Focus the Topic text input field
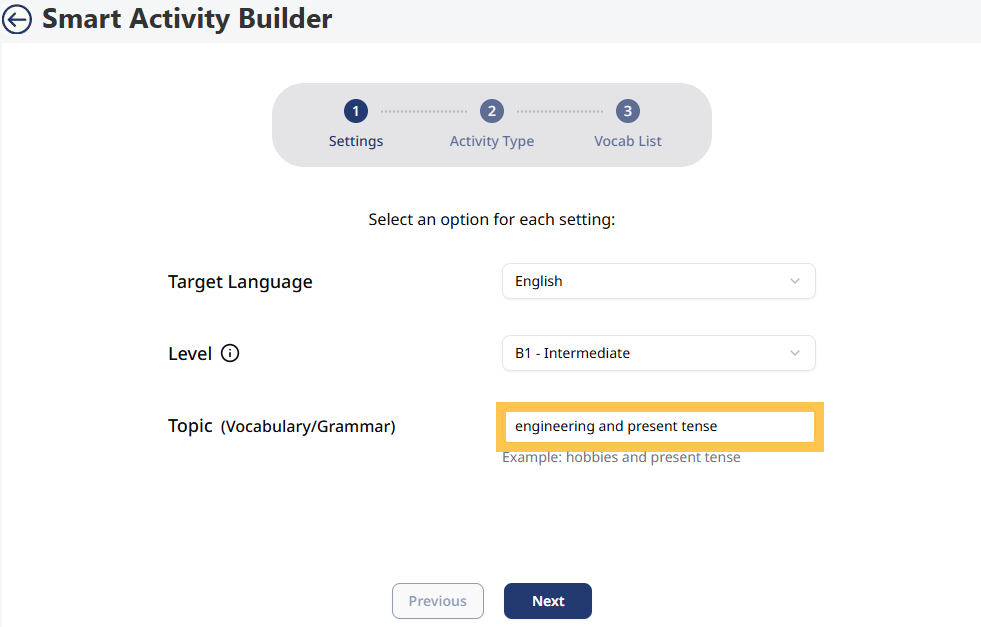This screenshot has width=981, height=627. click(658, 426)
